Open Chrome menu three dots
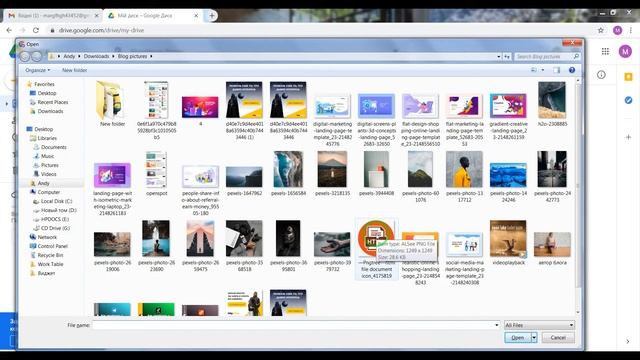The image size is (640, 360). click(631, 30)
